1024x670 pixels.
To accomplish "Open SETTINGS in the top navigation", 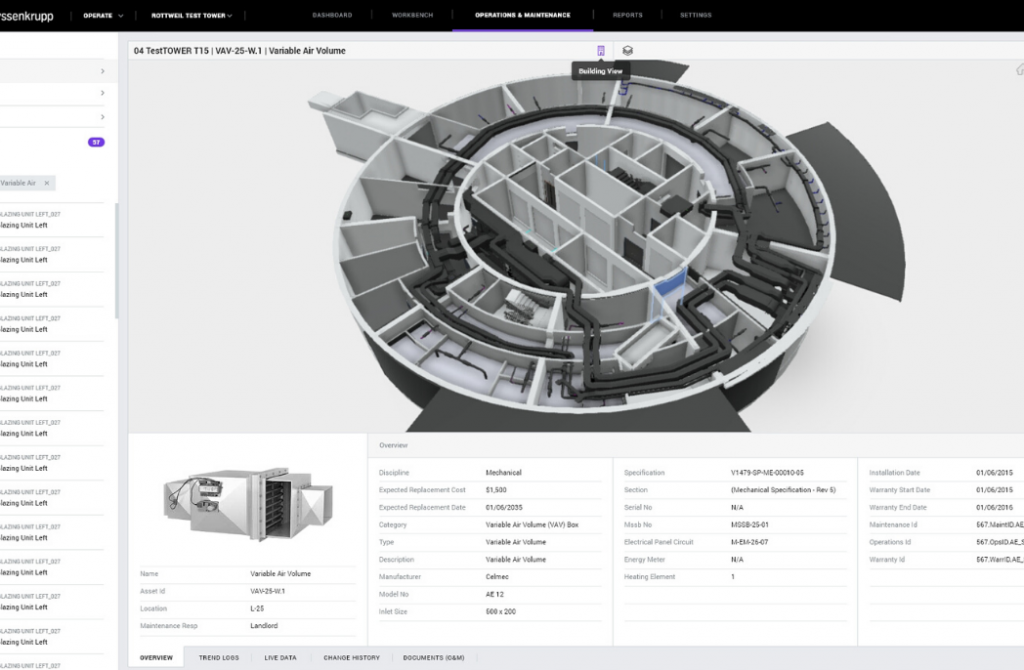I will (x=696, y=15).
